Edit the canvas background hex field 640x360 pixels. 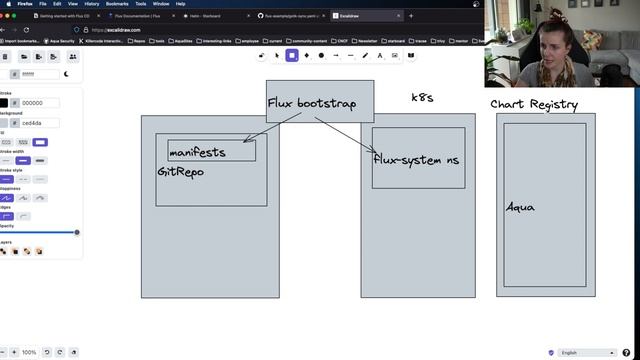pos(40,74)
